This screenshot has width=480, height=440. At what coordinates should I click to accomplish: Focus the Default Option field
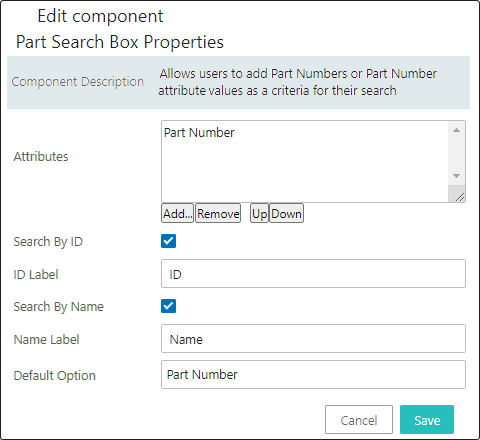[x=313, y=375]
